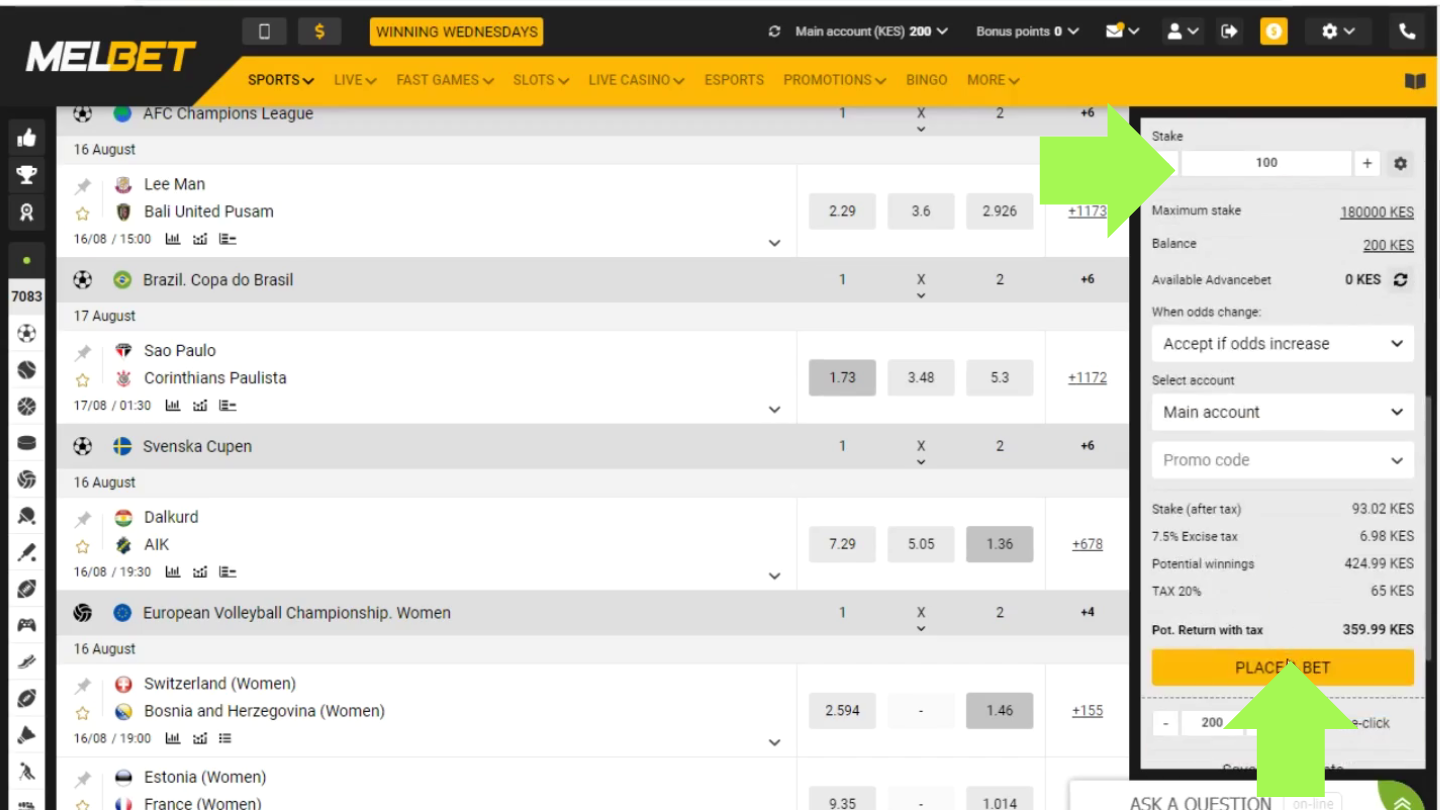Open the trophy icon in the left sidebar
1440x810 pixels.
click(x=27, y=175)
